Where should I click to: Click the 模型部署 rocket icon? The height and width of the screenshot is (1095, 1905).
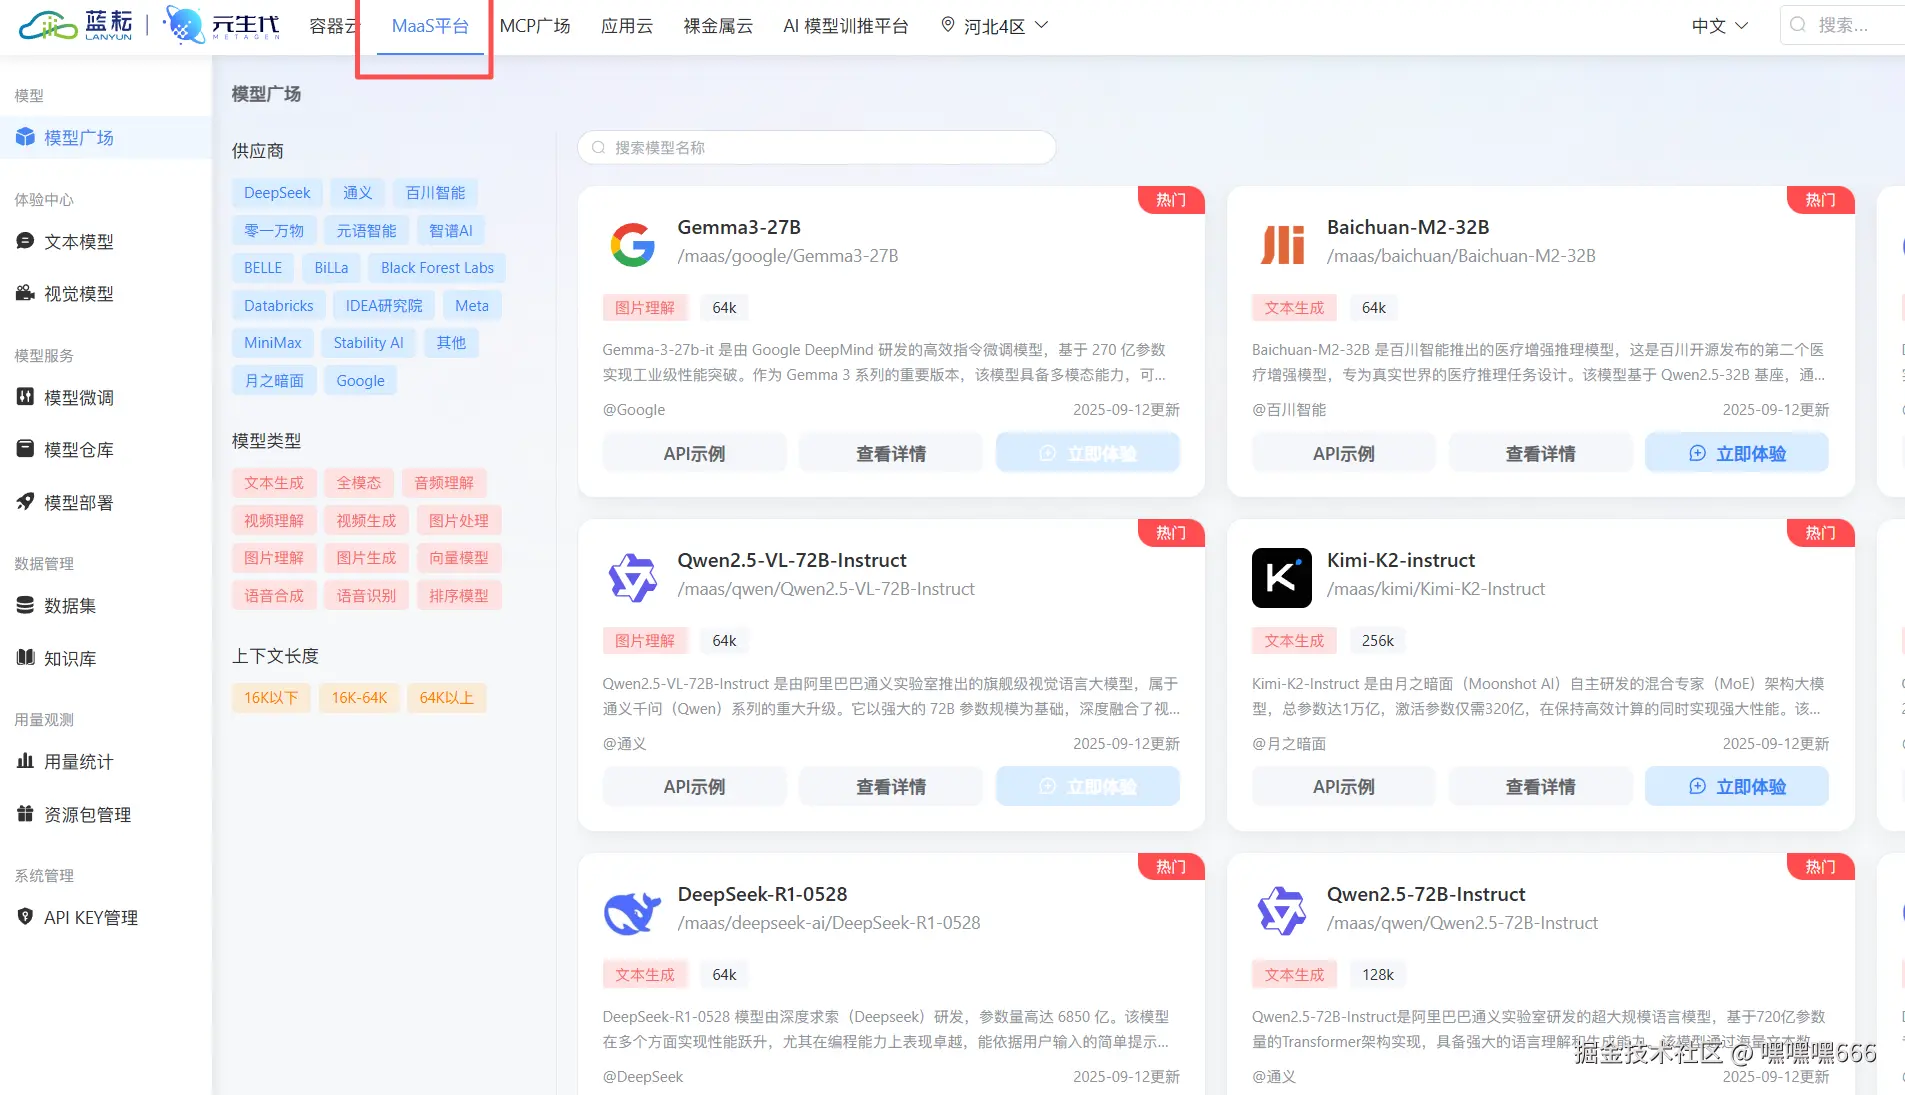click(25, 502)
